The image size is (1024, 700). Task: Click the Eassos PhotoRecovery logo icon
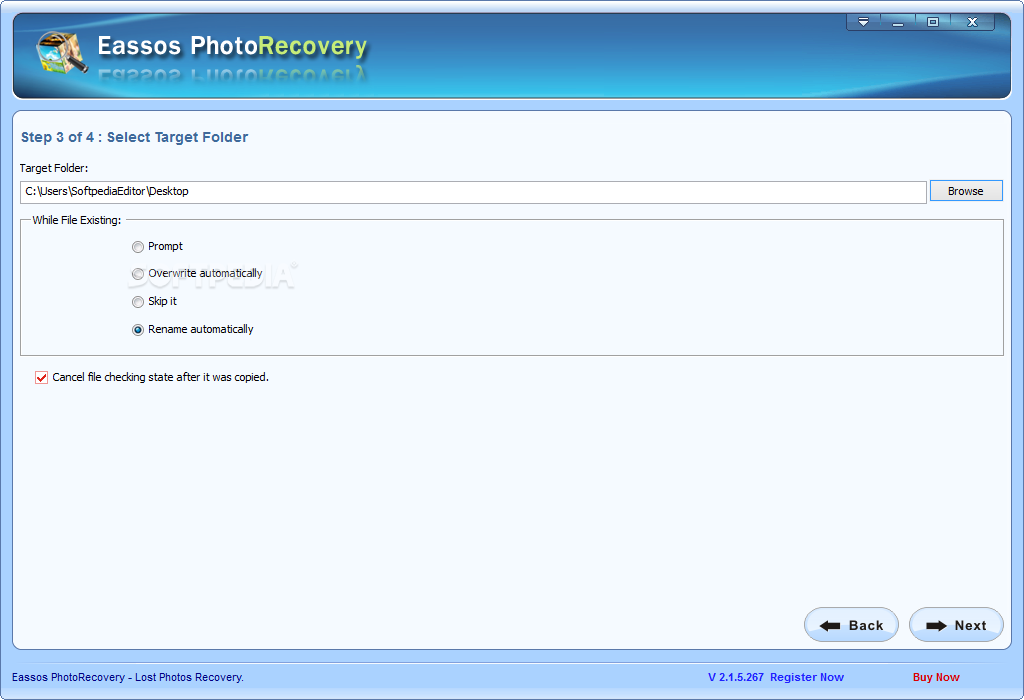(62, 52)
